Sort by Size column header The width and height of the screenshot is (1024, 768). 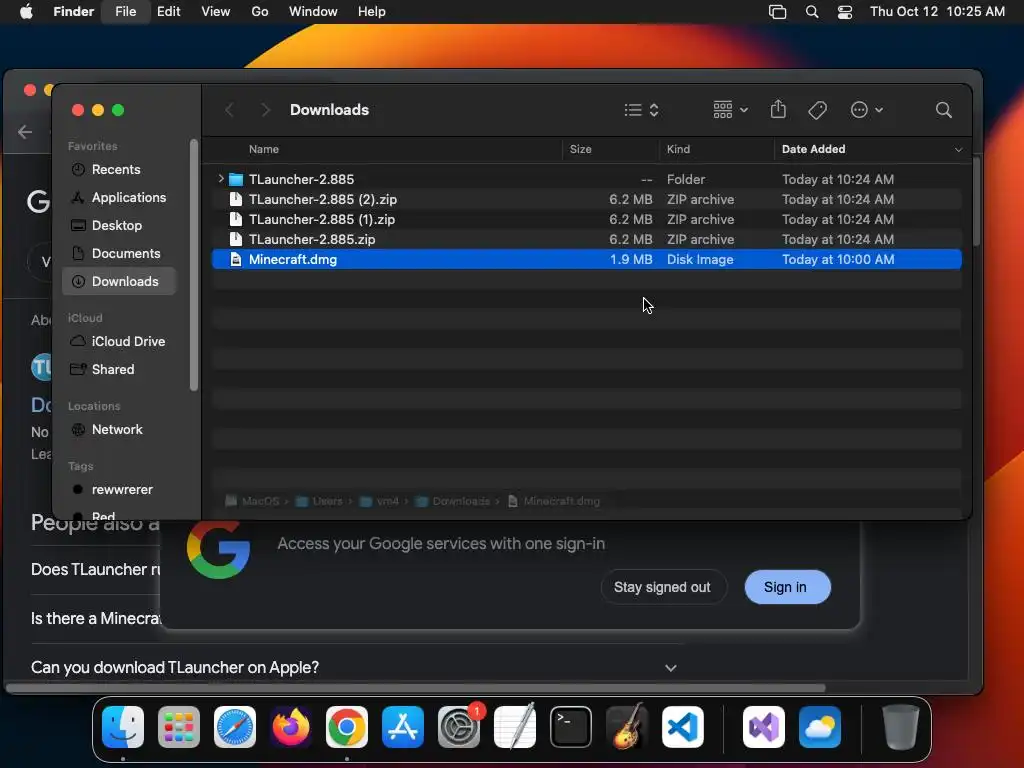click(581, 149)
